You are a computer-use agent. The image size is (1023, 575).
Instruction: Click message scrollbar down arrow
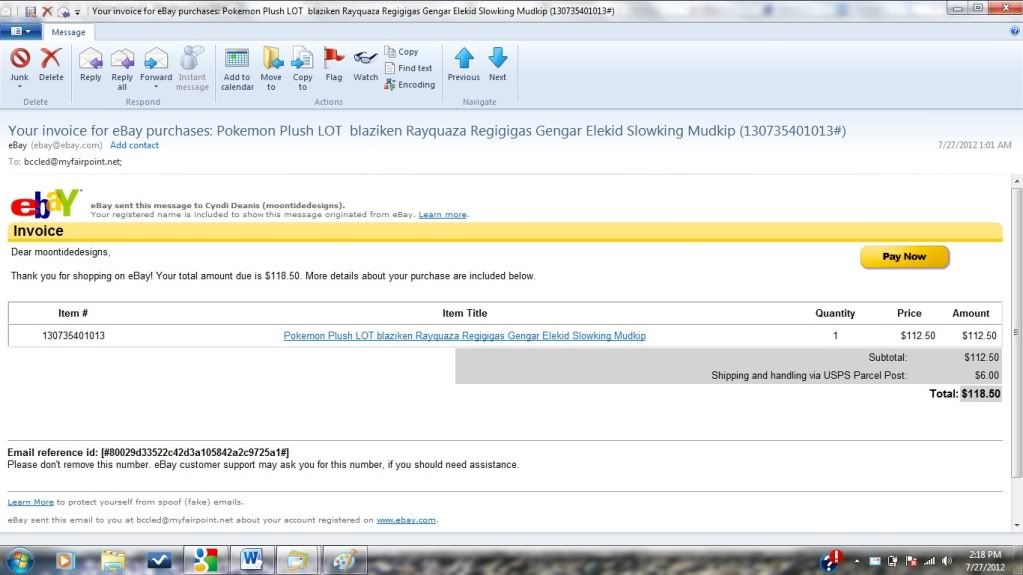(1016, 525)
